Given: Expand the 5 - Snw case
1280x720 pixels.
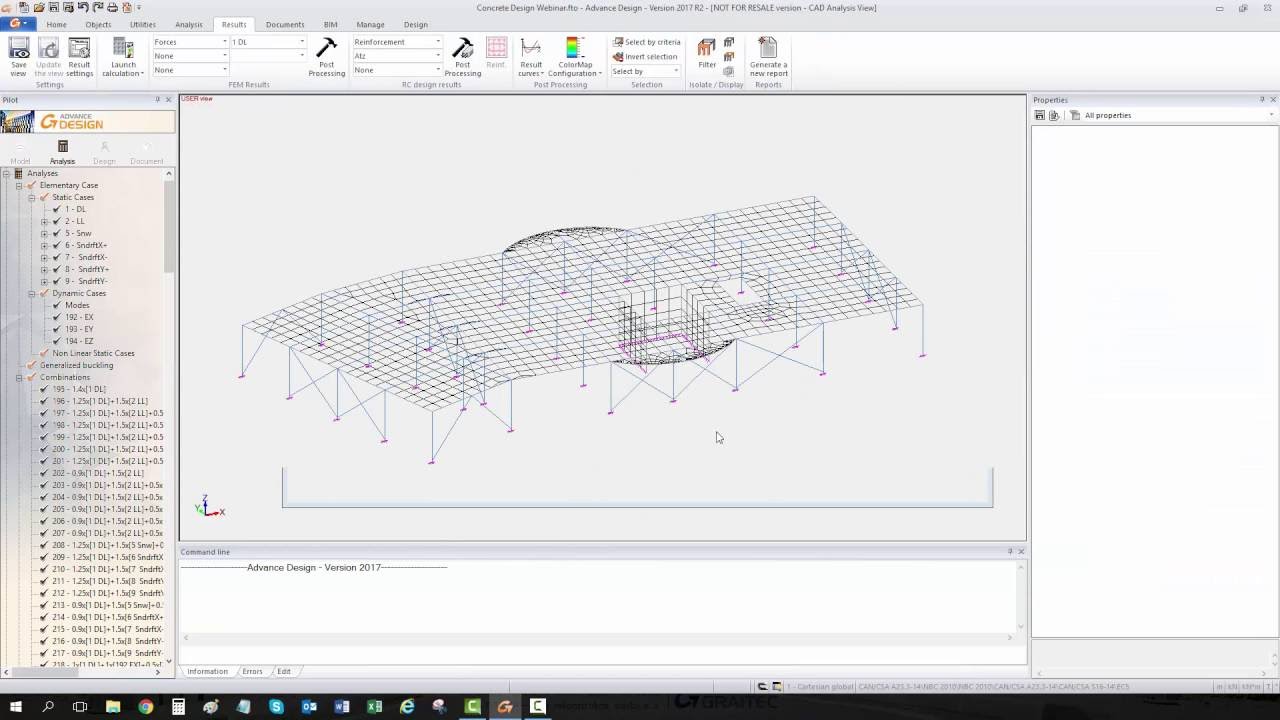Looking at the screenshot, I should click(x=44, y=233).
